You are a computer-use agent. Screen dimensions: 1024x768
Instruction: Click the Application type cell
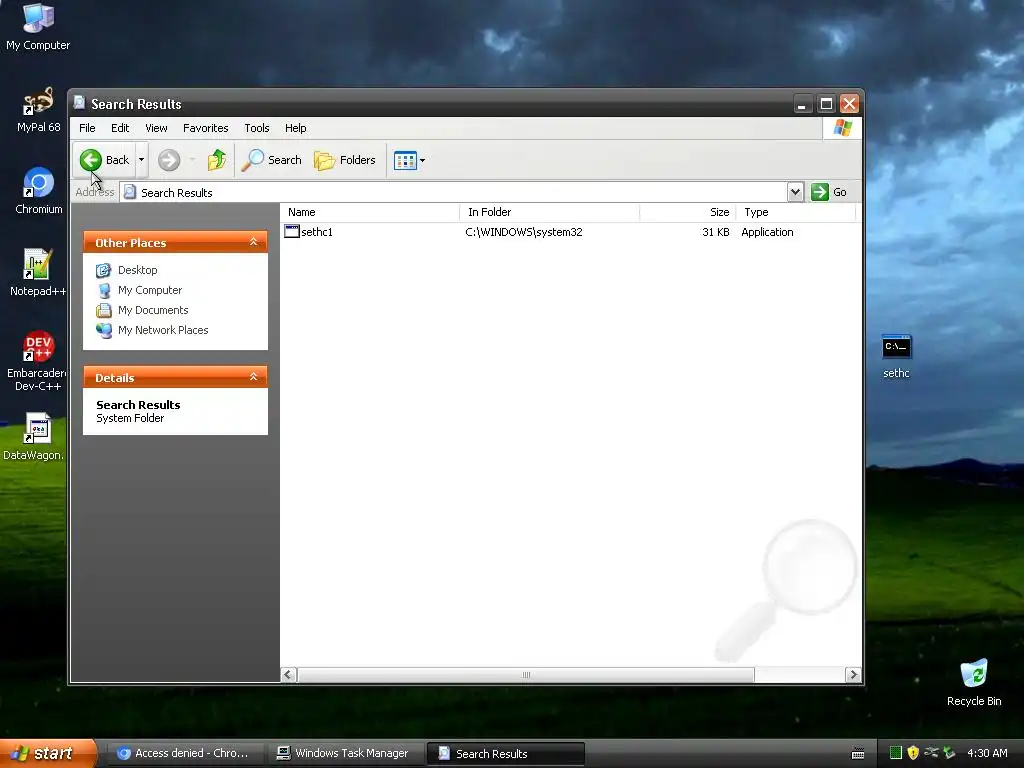click(x=767, y=232)
